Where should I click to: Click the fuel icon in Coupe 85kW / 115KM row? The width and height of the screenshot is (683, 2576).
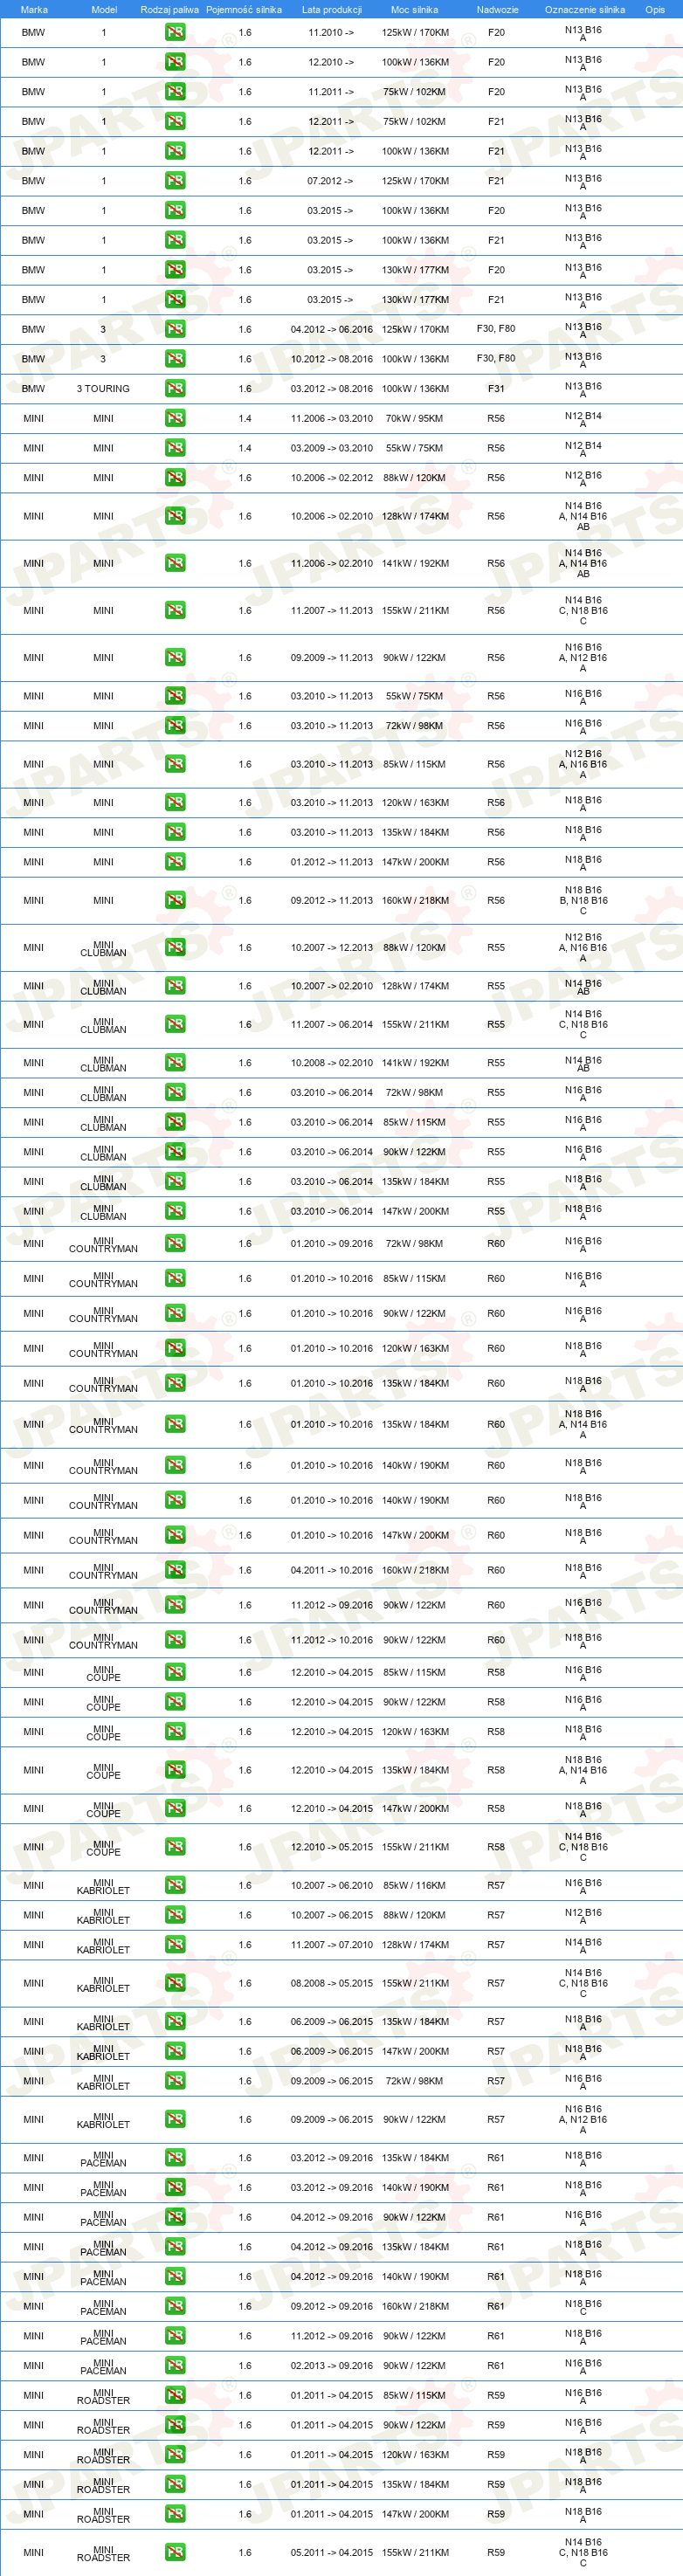coord(175,1672)
